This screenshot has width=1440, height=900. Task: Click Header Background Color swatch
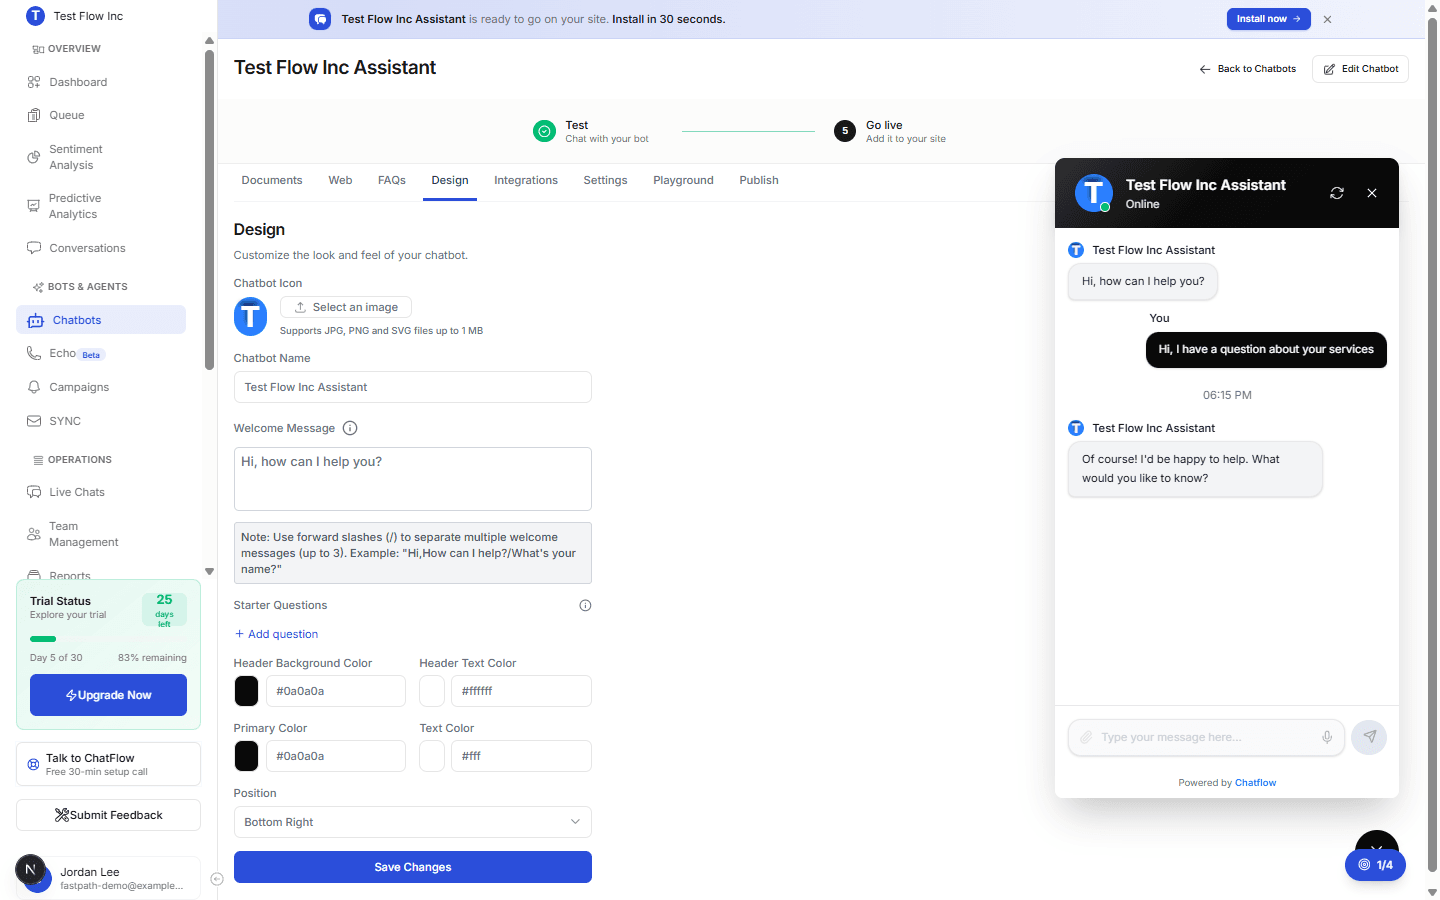[246, 691]
